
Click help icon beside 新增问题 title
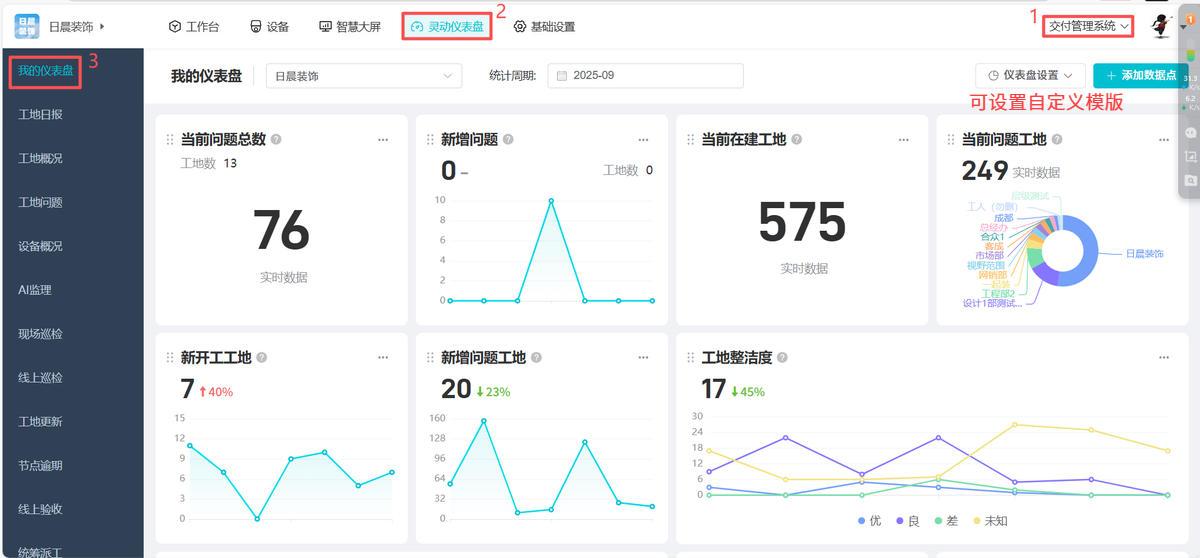(508, 140)
